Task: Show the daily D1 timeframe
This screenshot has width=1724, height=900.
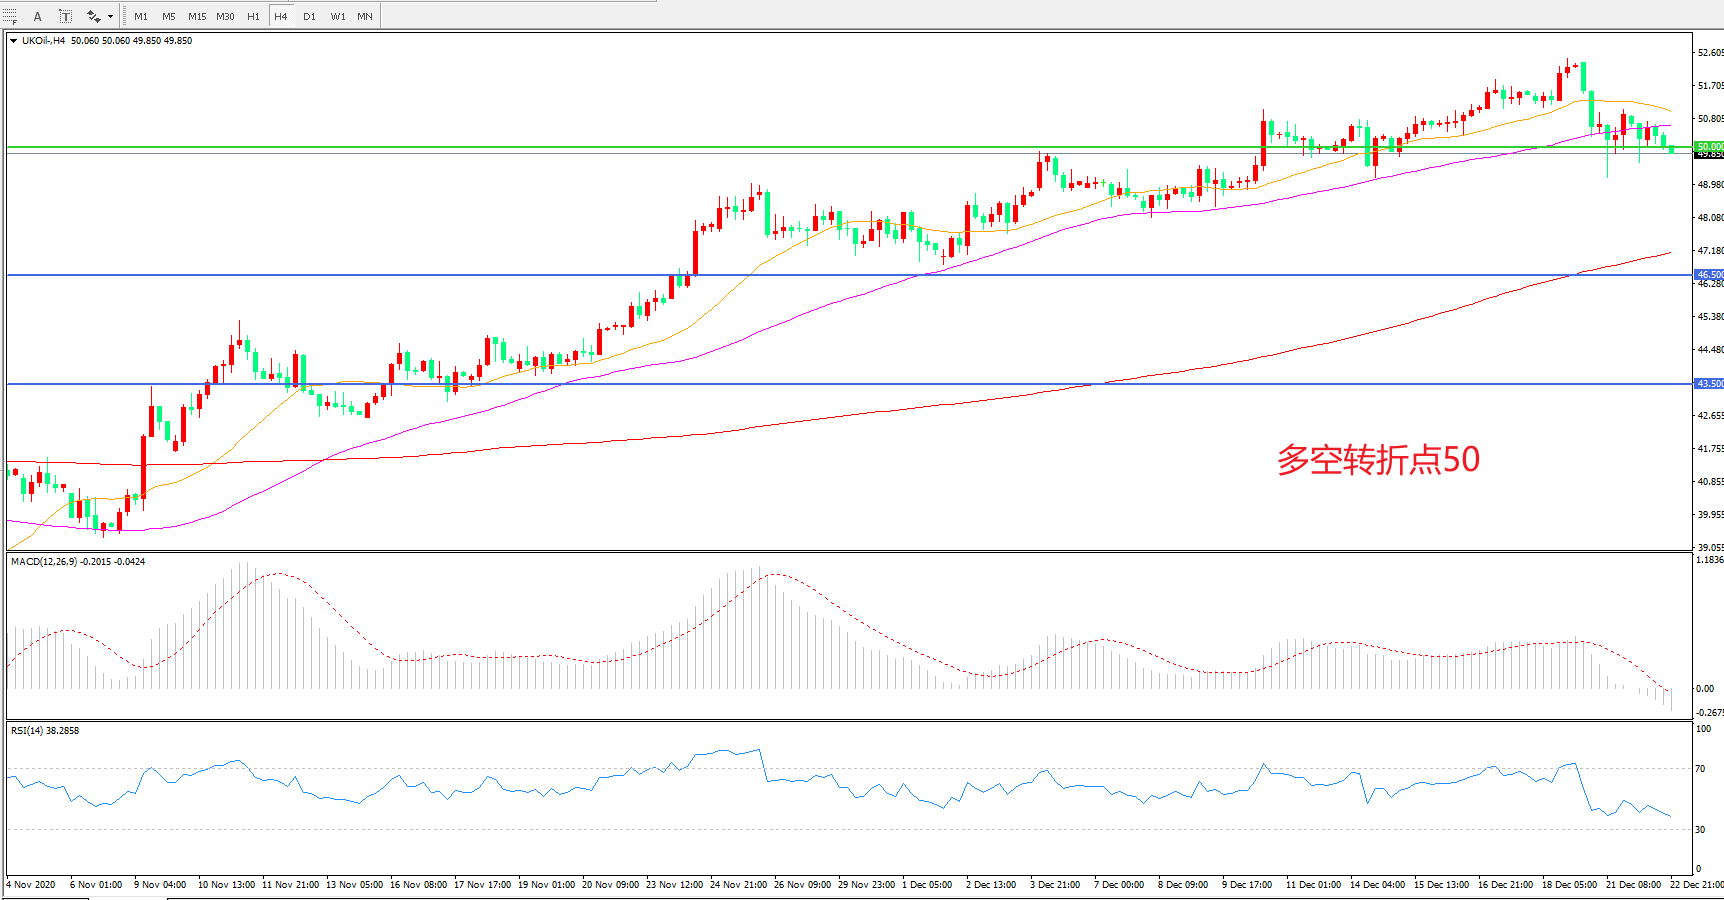Action: coord(309,16)
